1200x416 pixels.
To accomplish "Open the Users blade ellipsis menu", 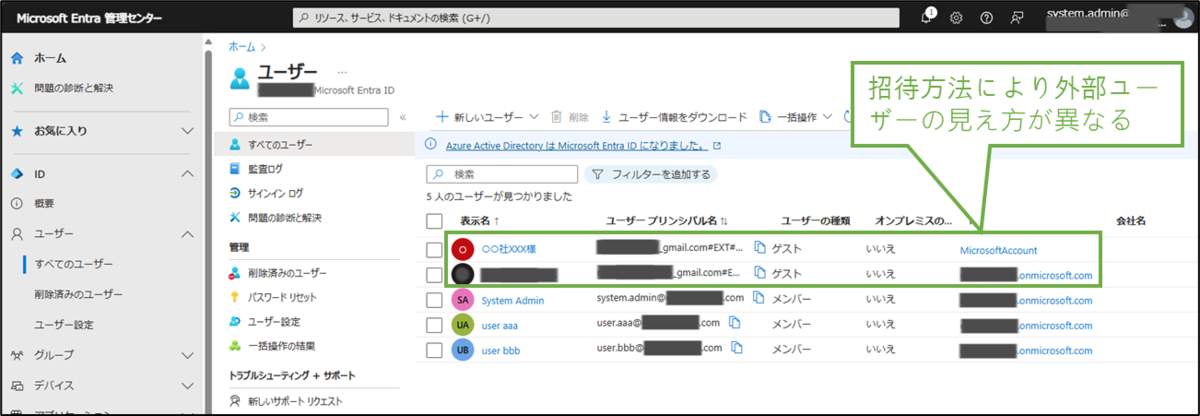I will click(x=341, y=73).
